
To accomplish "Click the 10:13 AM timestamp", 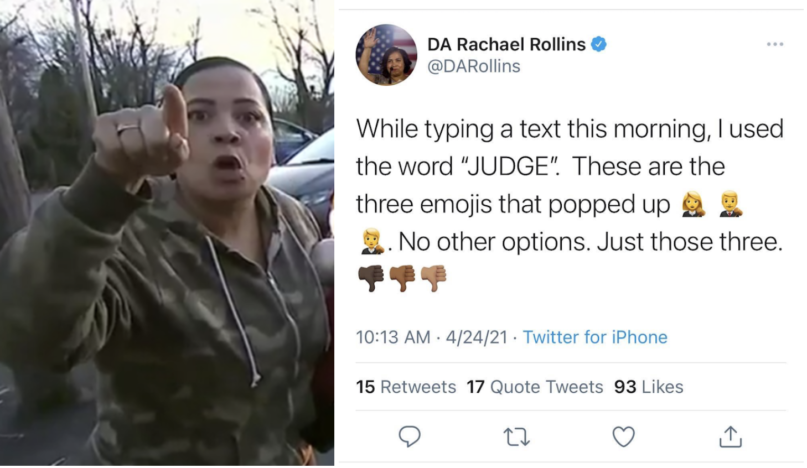I will click(393, 337).
